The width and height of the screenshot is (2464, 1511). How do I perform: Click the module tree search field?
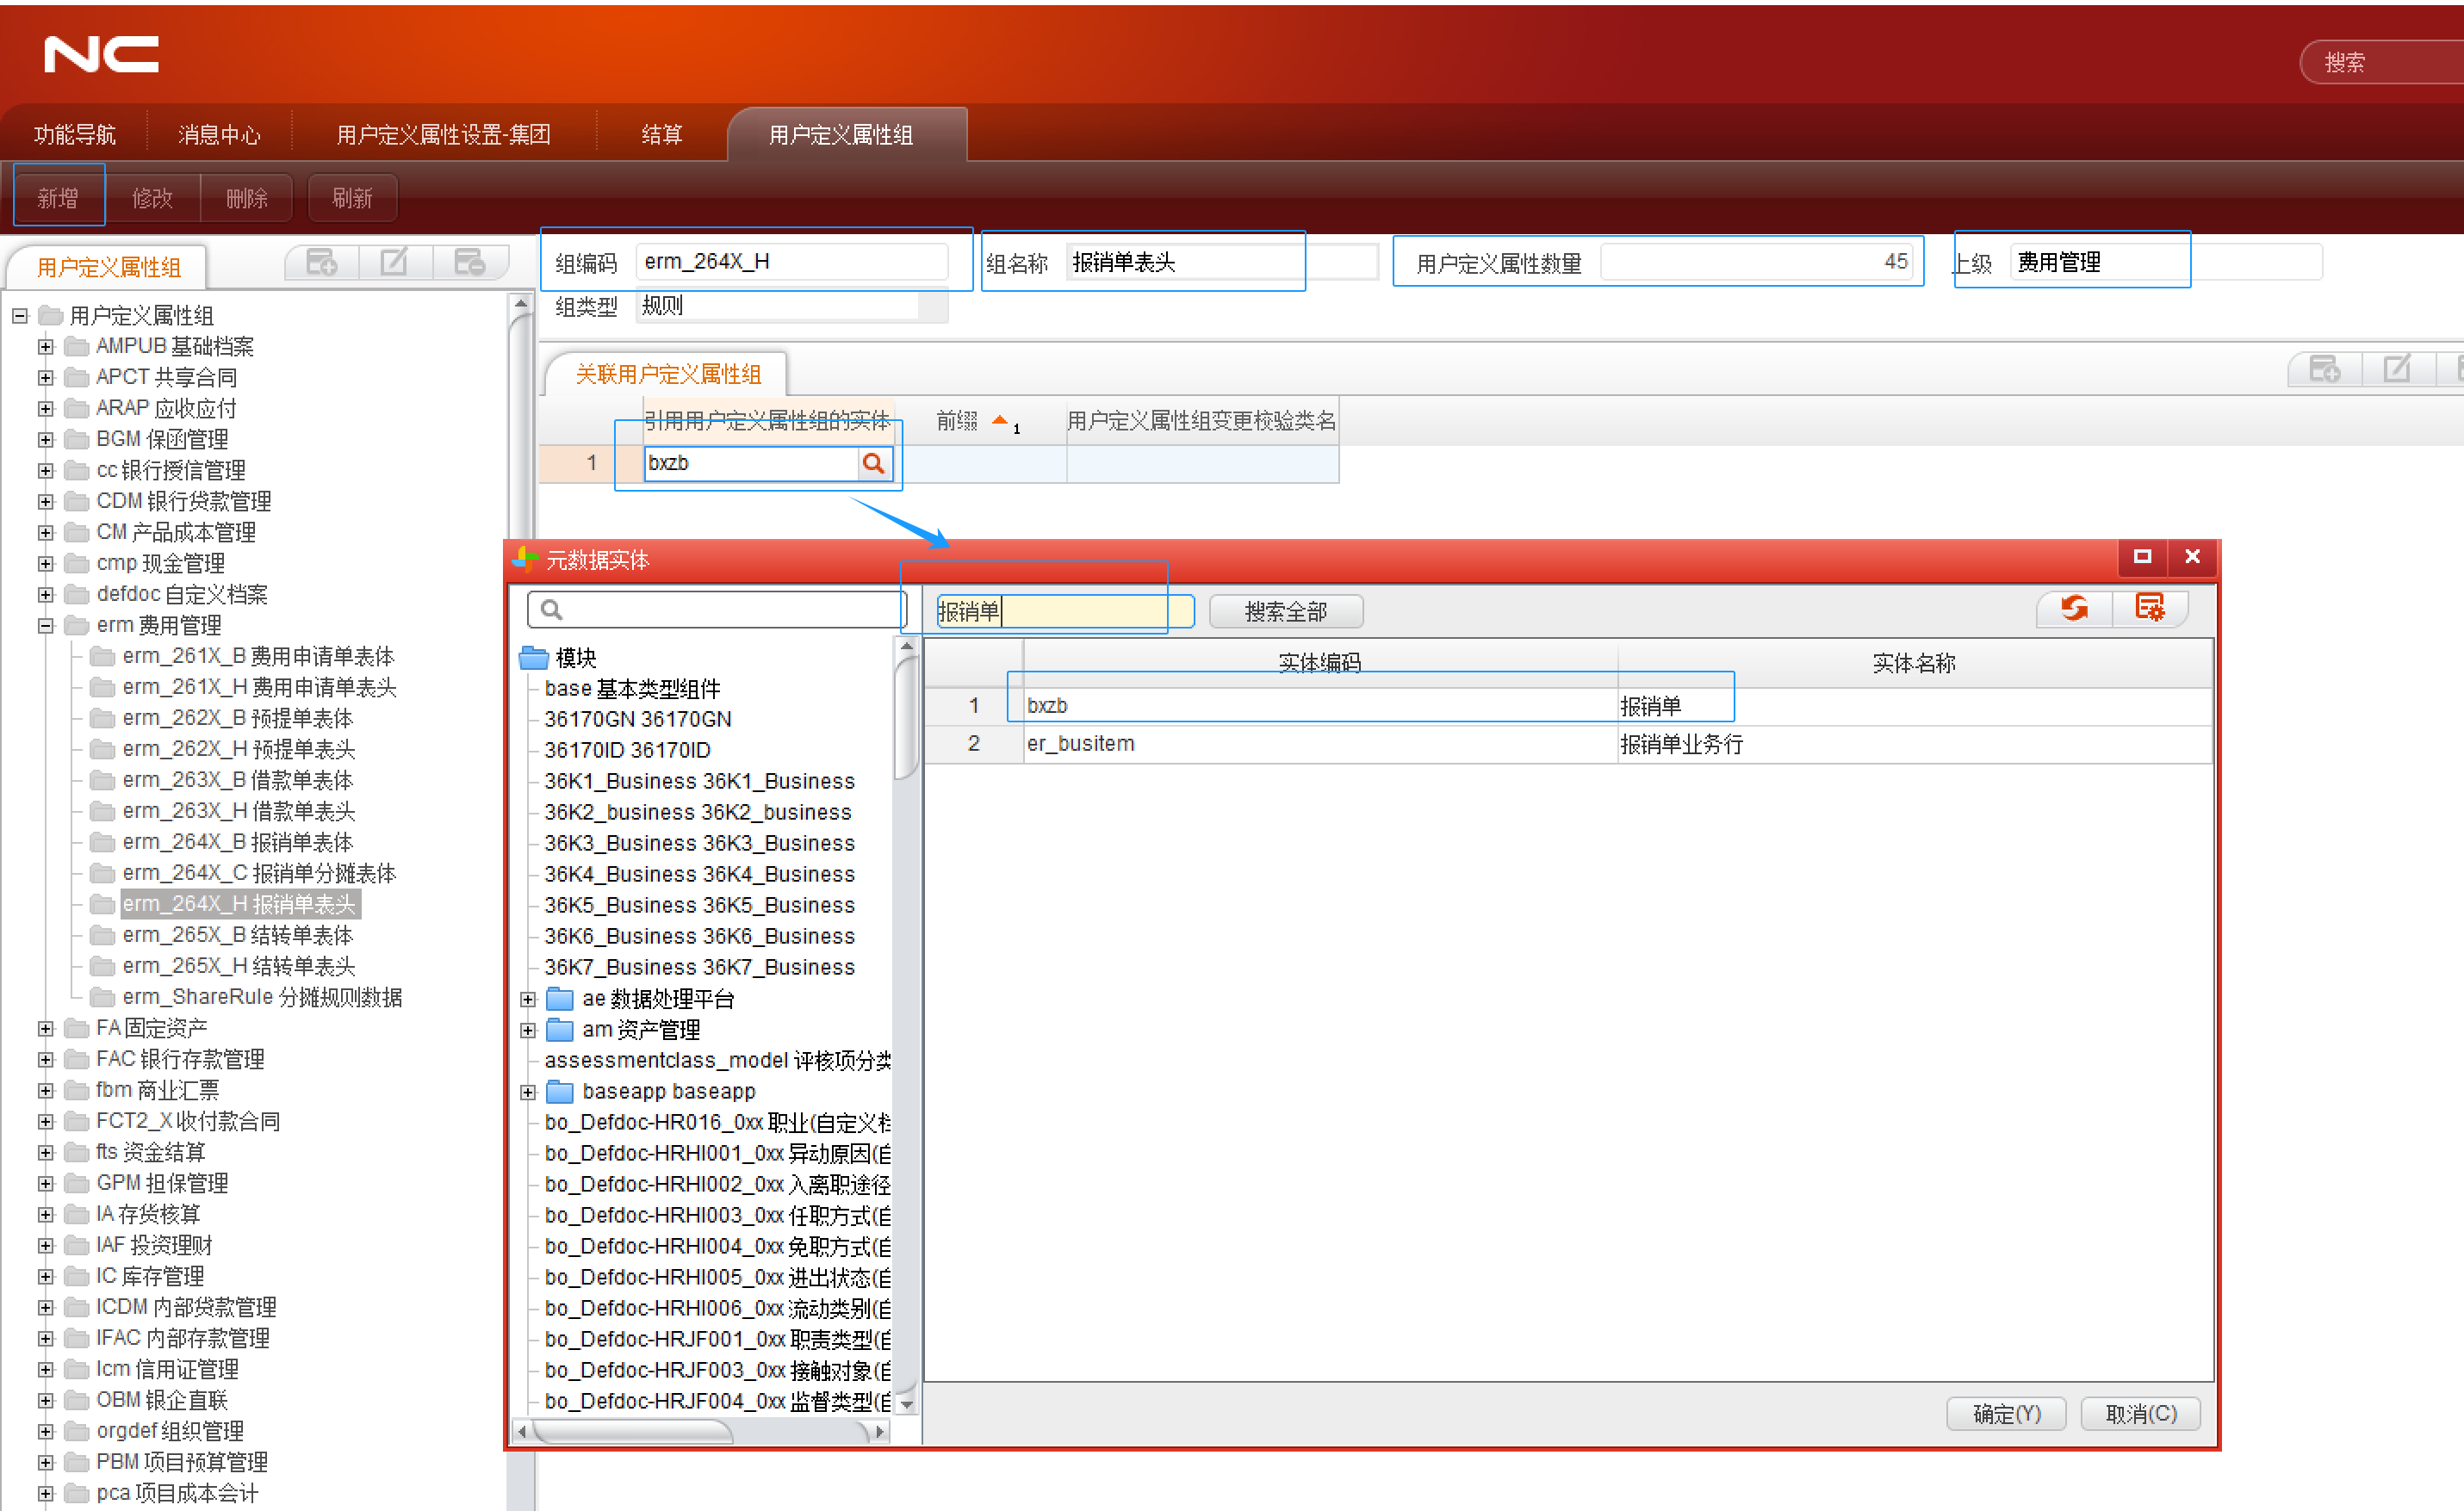[717, 609]
